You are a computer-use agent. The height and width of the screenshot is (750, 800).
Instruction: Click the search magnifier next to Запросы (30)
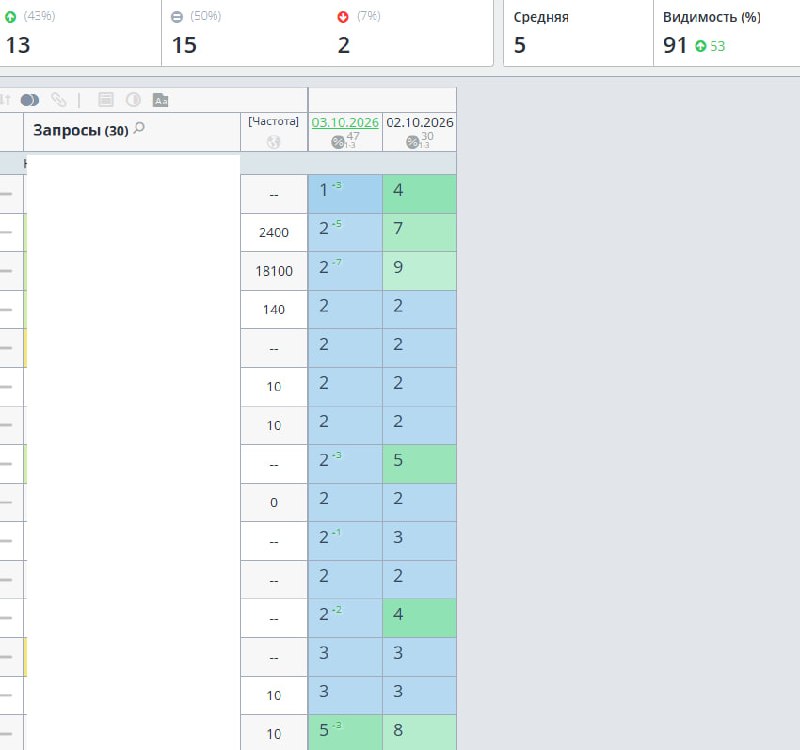pos(139,129)
